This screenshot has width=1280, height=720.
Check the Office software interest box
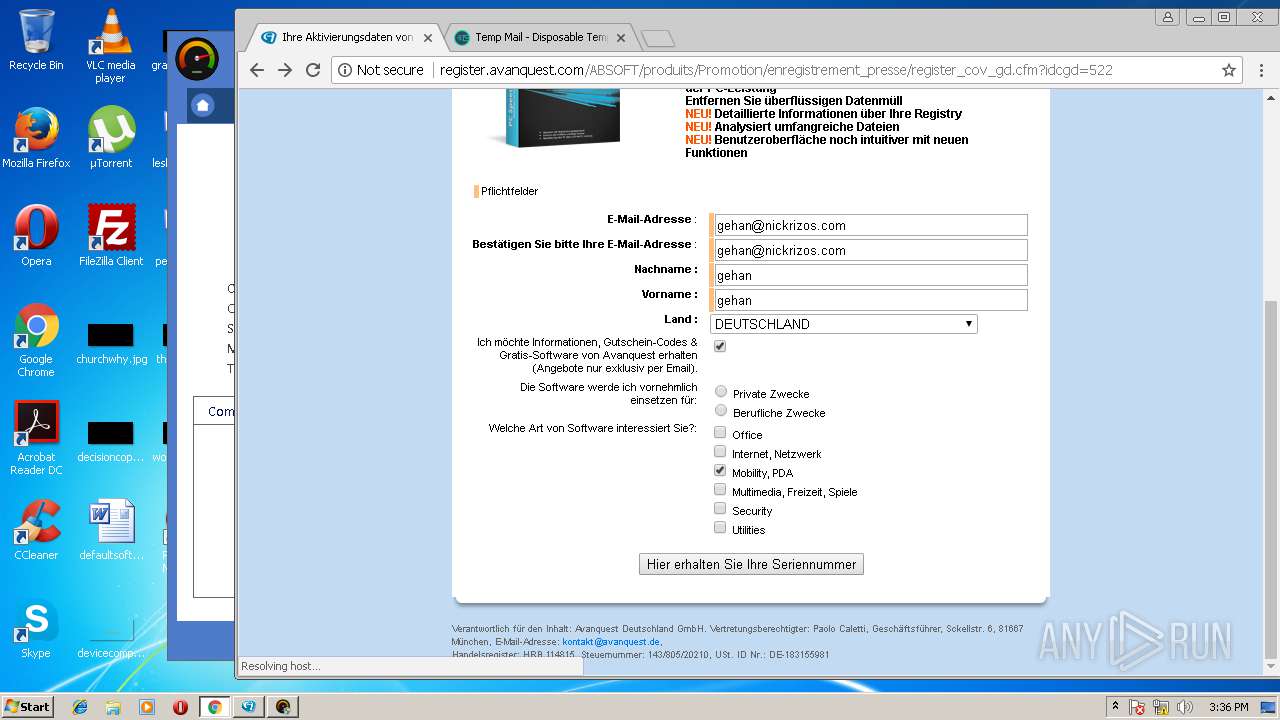coord(720,432)
